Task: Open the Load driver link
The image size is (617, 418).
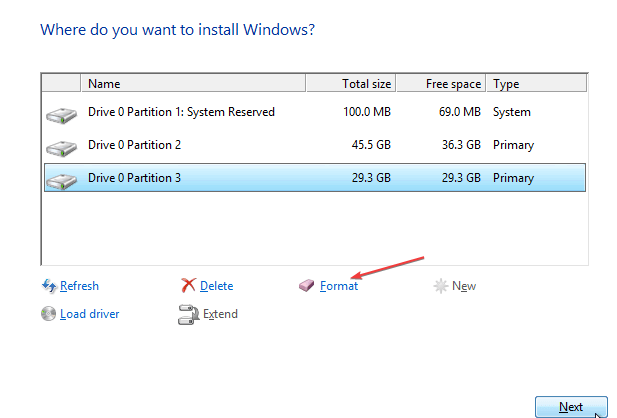Action: tap(89, 314)
